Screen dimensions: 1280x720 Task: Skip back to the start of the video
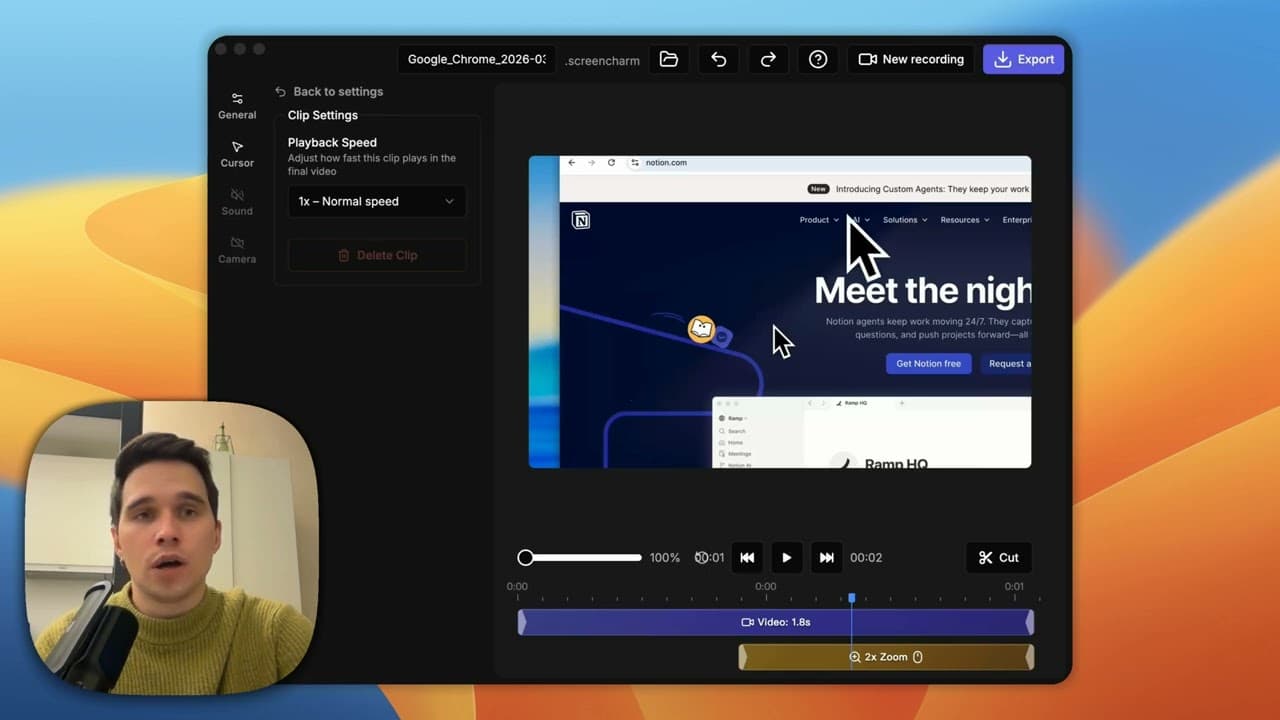coord(747,557)
